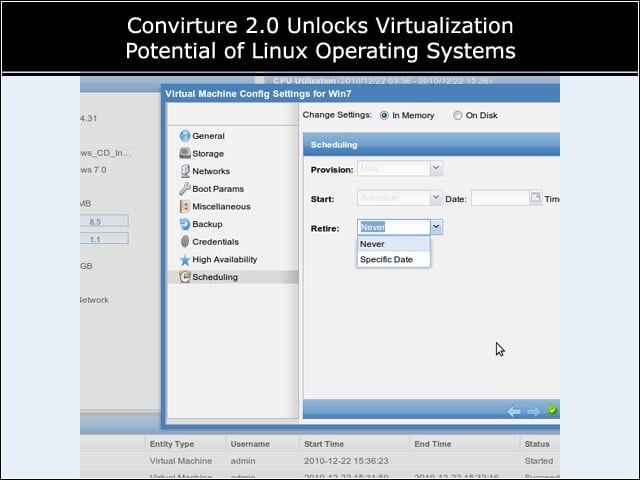
Task: Select In Memory change settings option
Action: pos(384,116)
